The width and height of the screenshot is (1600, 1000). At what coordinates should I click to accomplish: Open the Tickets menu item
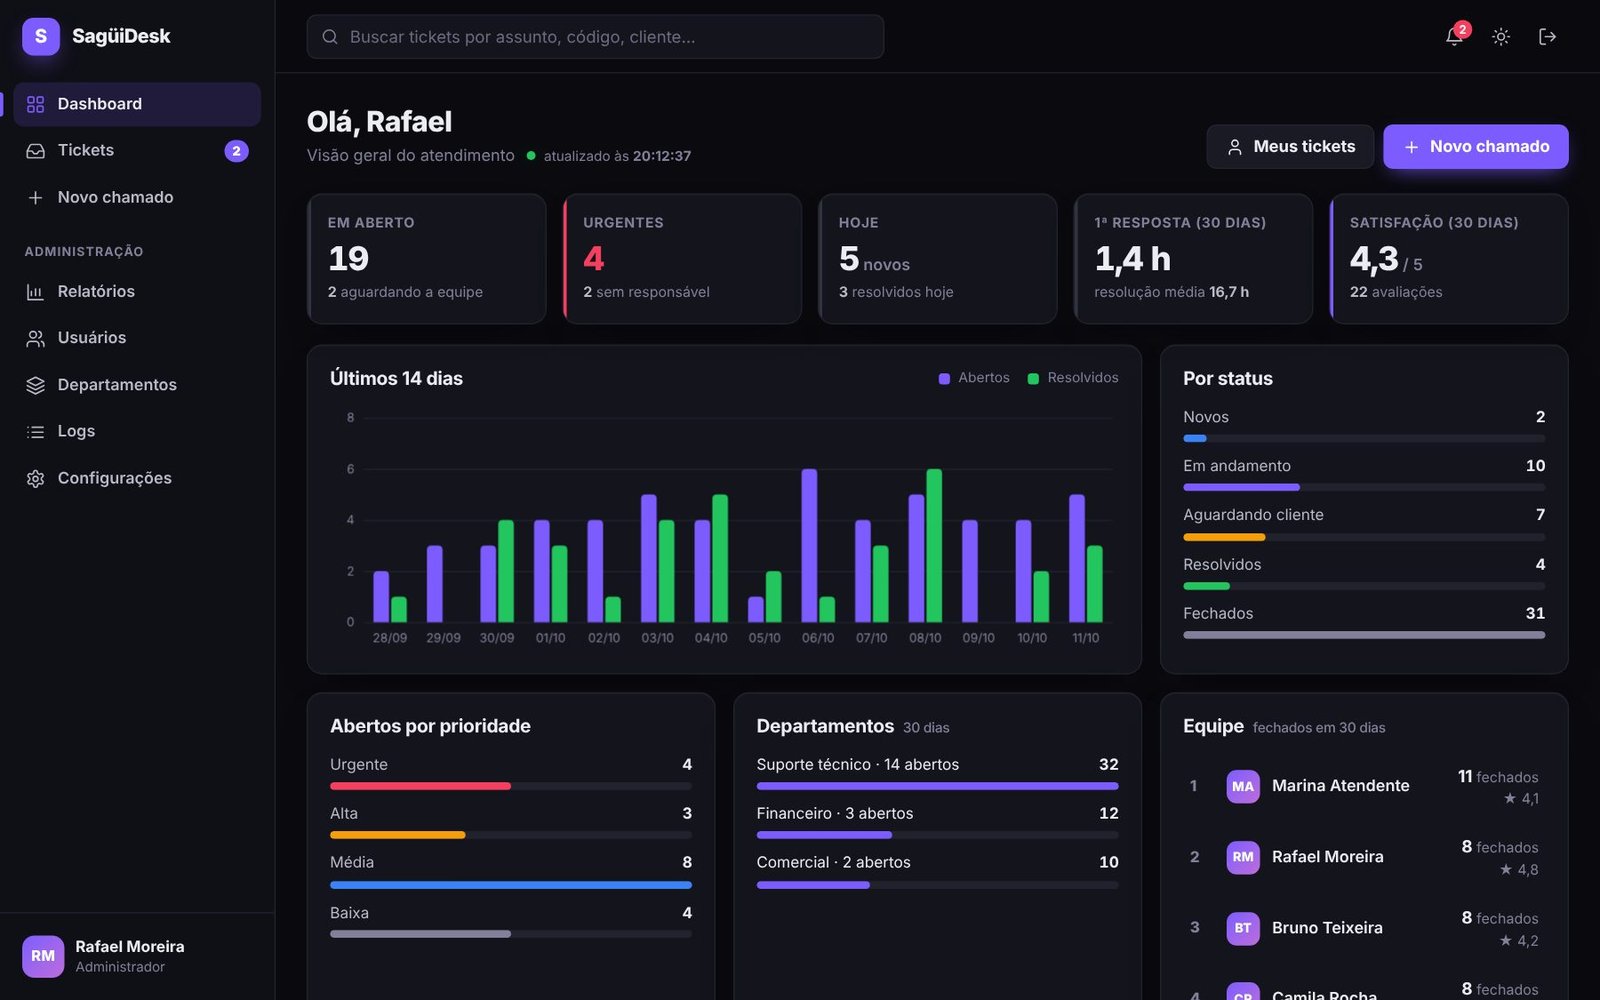[x=137, y=151]
